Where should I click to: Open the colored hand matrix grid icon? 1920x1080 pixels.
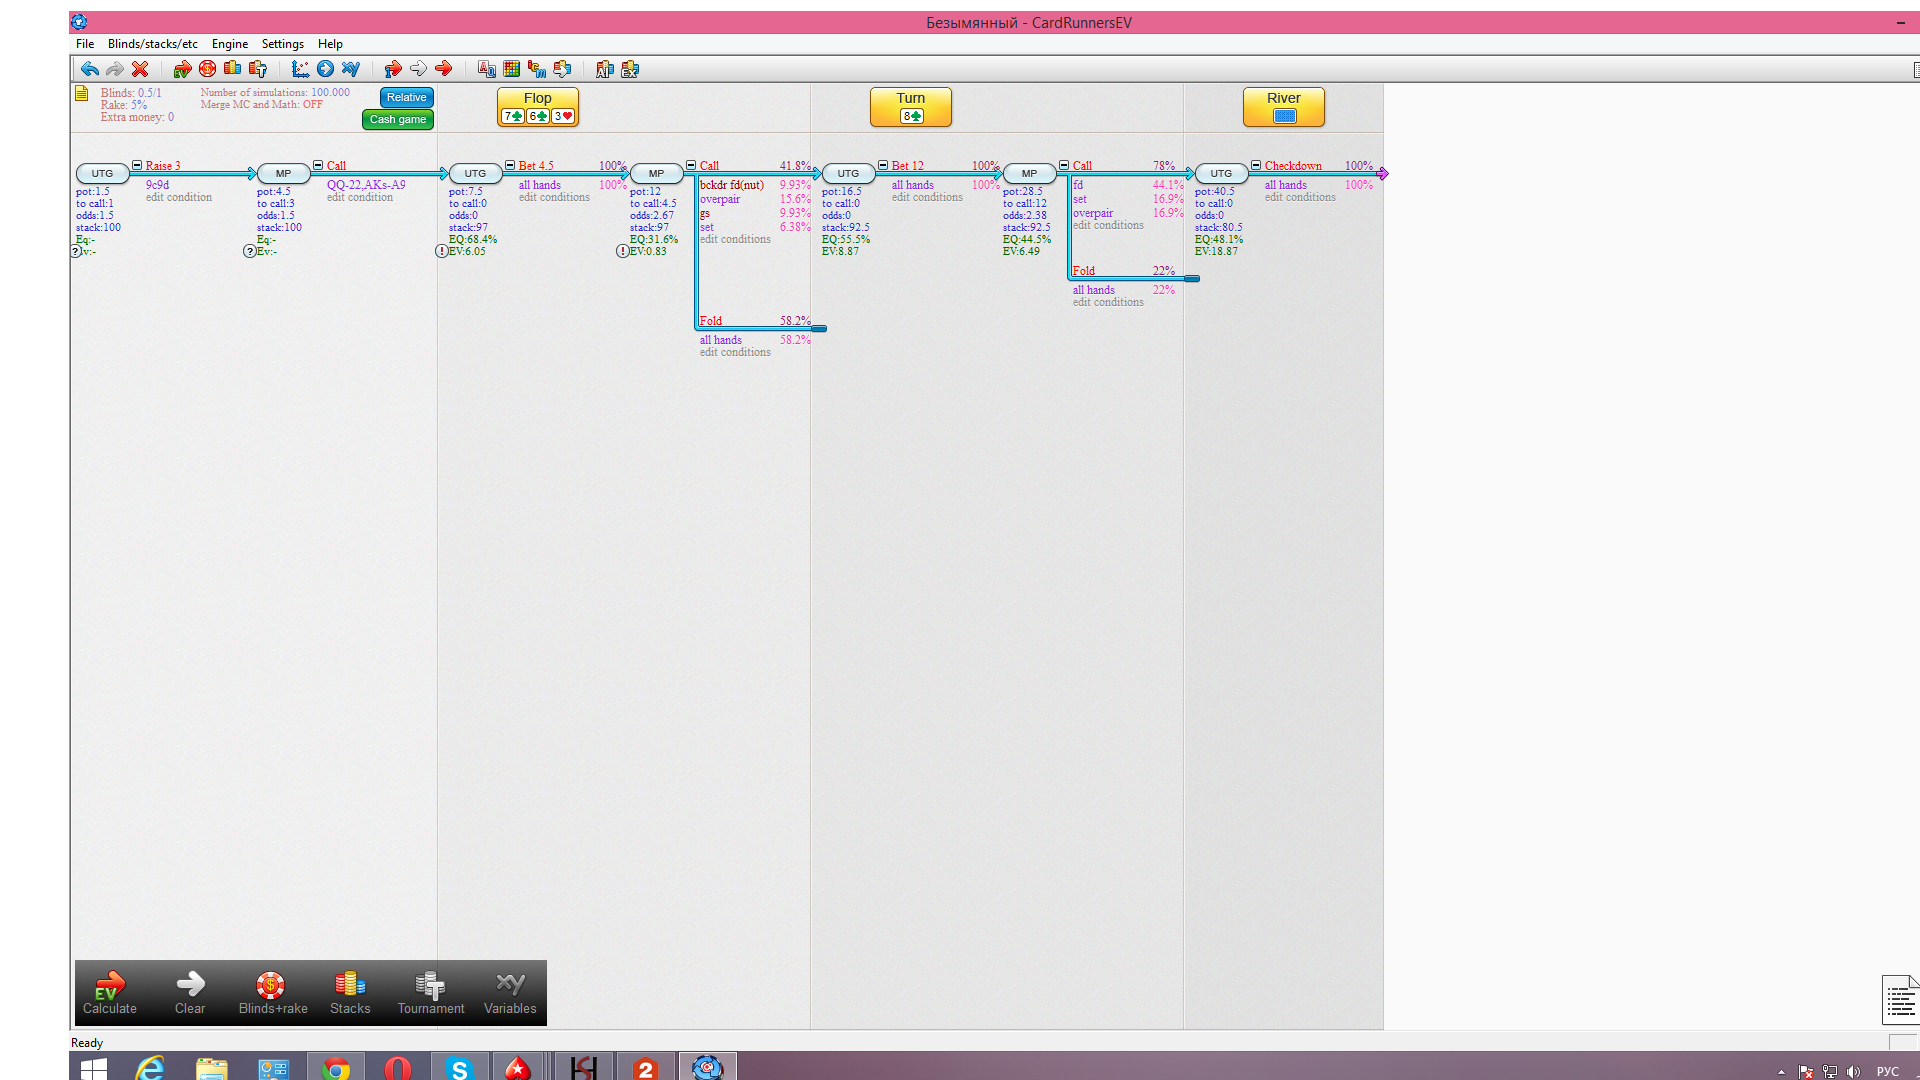click(512, 69)
